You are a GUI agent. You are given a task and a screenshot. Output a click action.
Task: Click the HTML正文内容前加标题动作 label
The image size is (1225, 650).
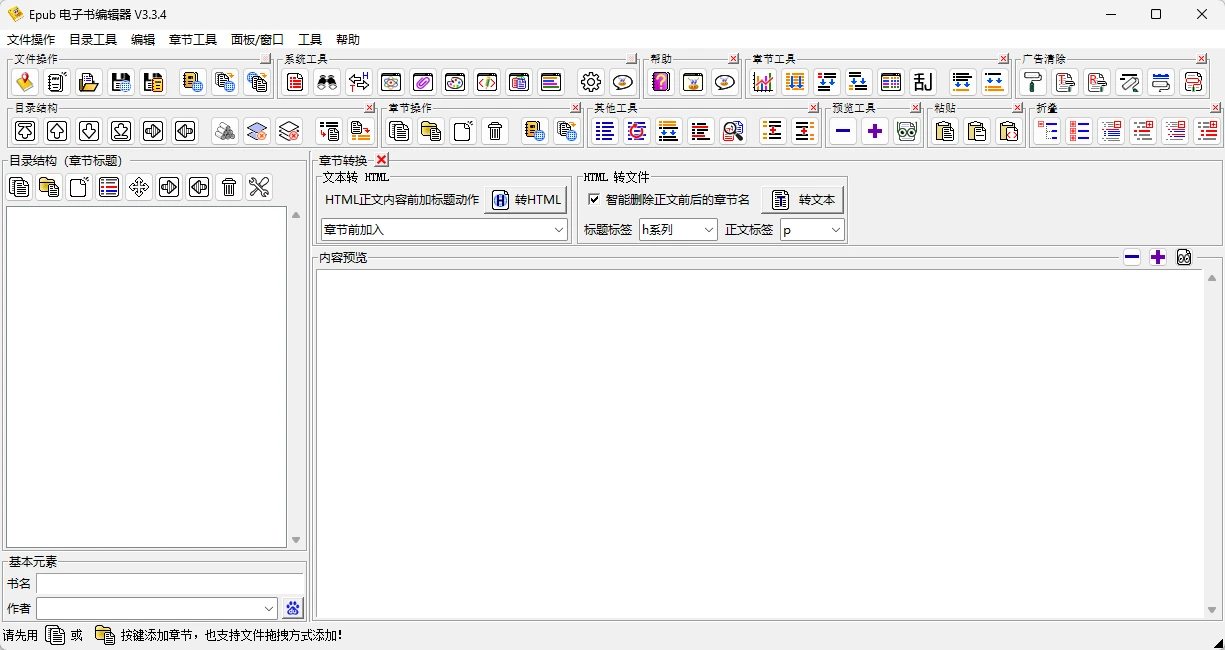(402, 200)
